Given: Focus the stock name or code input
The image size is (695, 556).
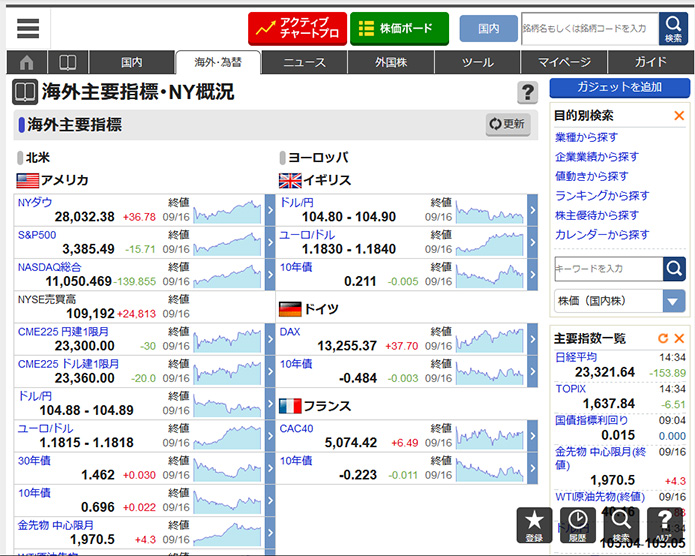Looking at the screenshot, I should [x=590, y=29].
